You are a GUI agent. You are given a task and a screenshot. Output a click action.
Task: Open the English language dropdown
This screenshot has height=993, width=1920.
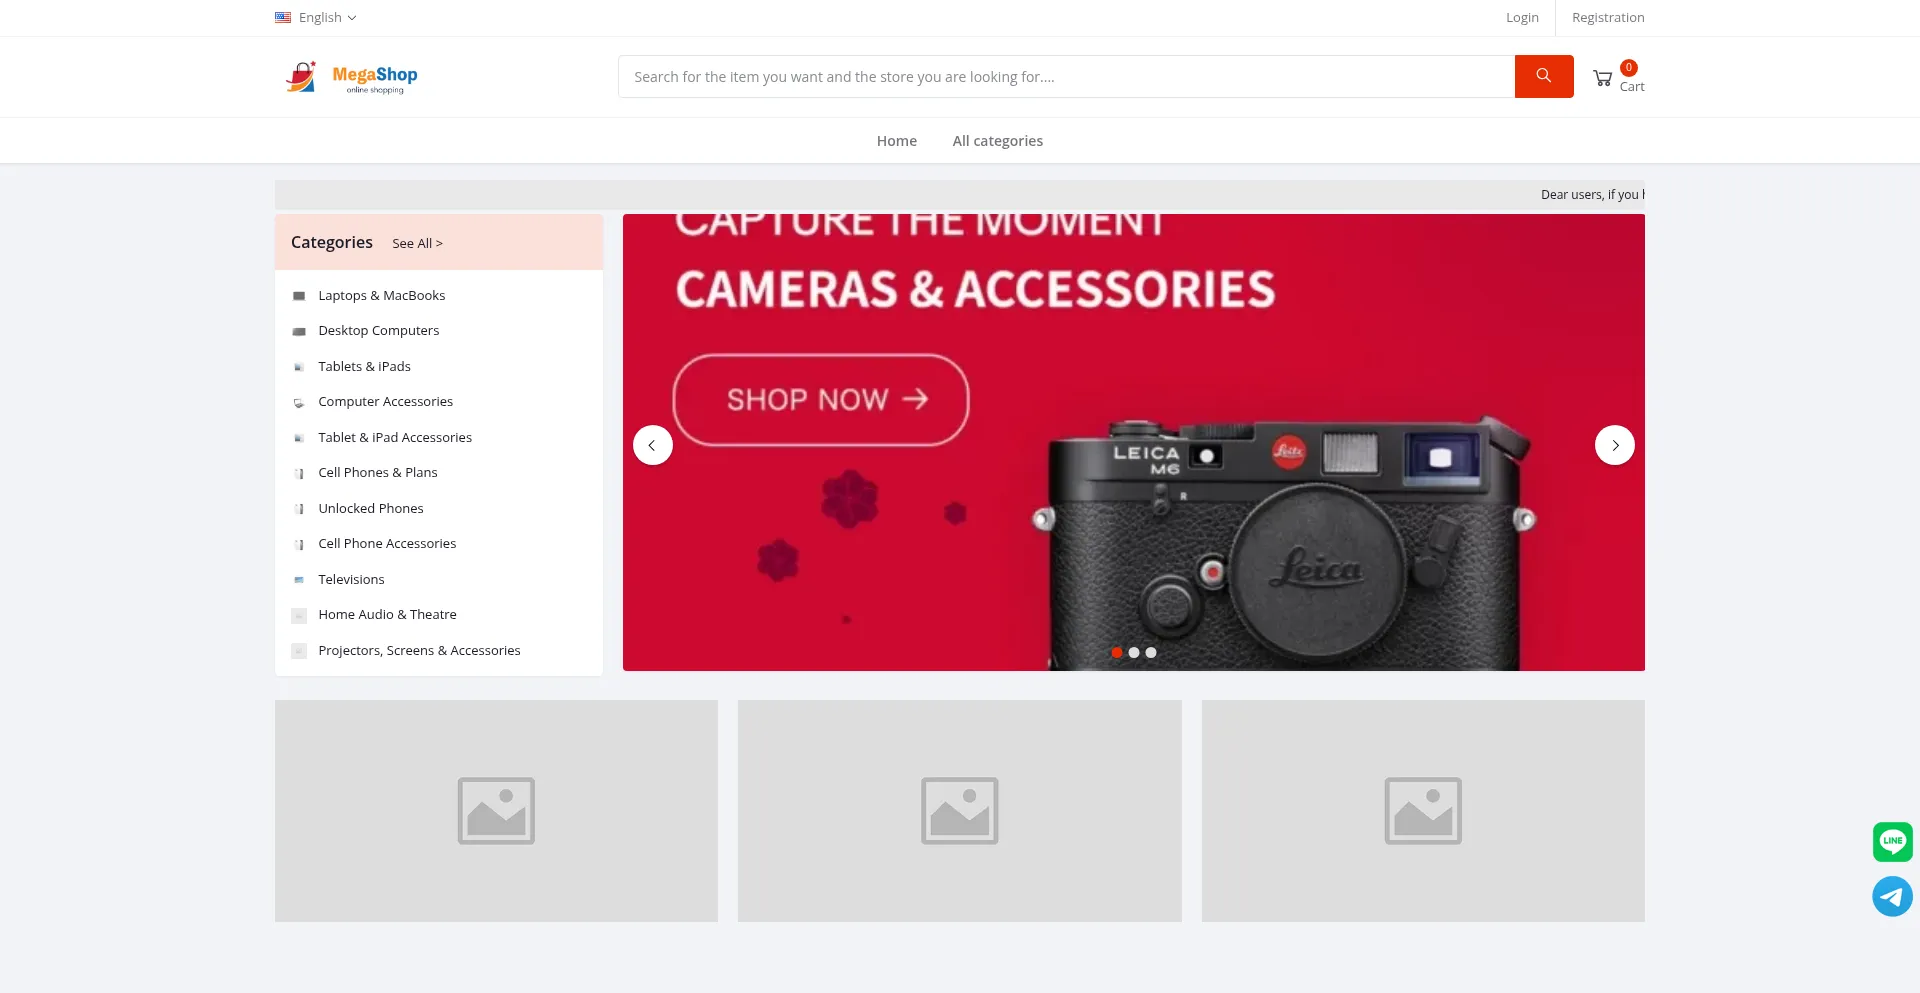tap(315, 17)
